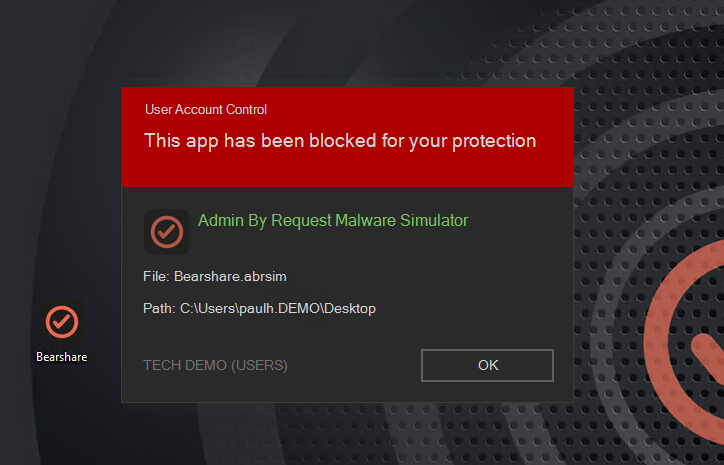Click the User Account Control title text
Image resolution: width=724 pixels, height=465 pixels.
[206, 109]
